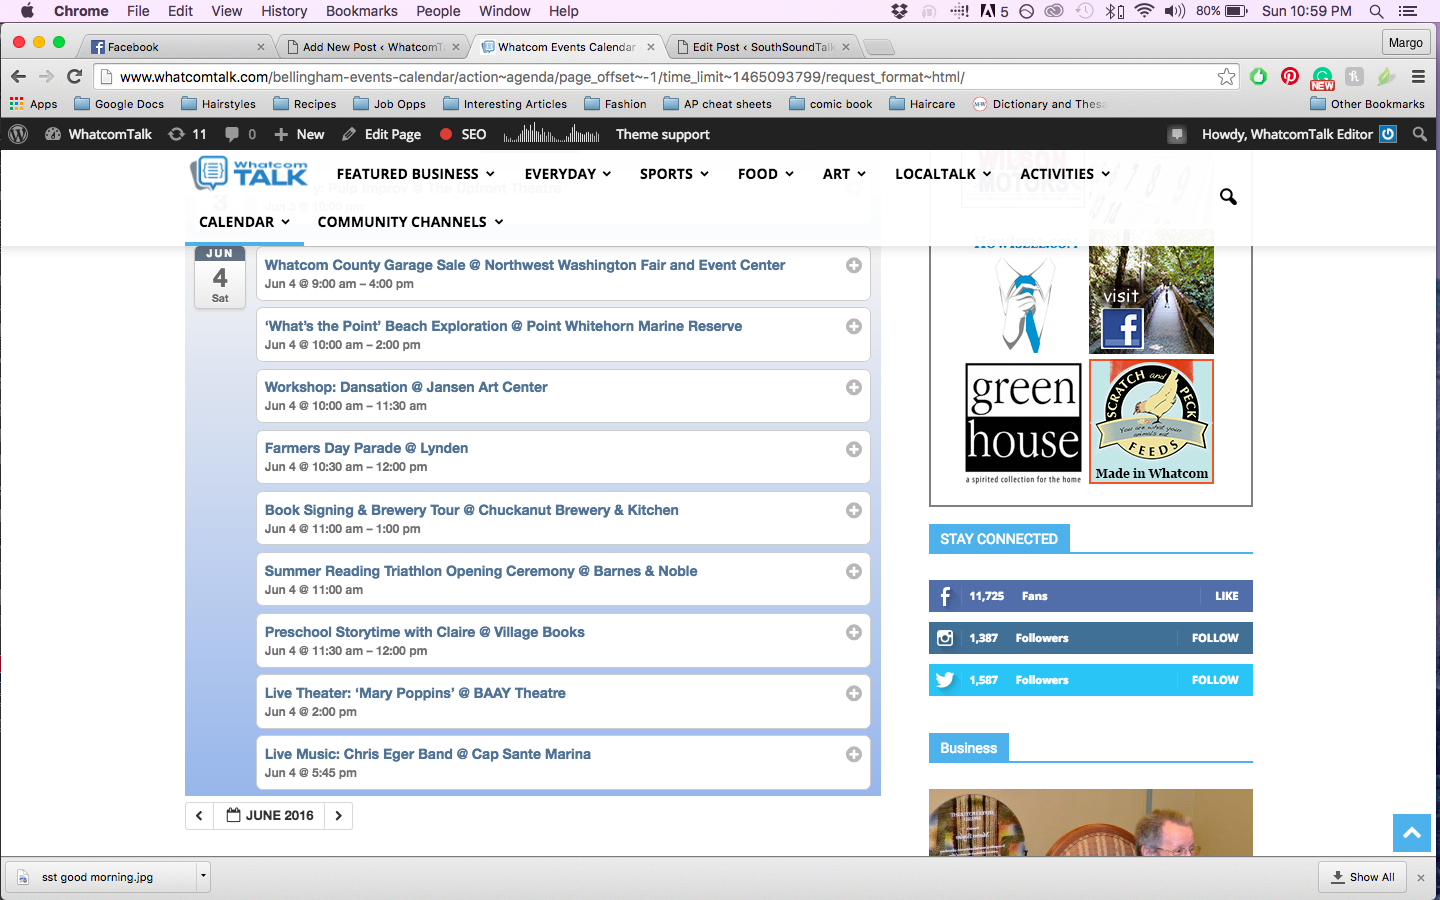Click the browser back arrow
This screenshot has height=900, width=1440.
click(18, 77)
